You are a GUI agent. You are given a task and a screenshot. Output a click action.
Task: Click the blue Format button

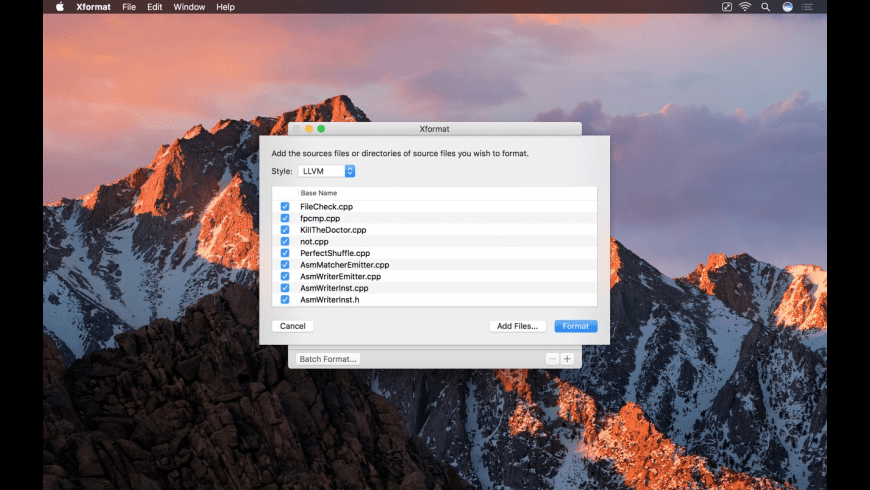pyautogui.click(x=575, y=326)
